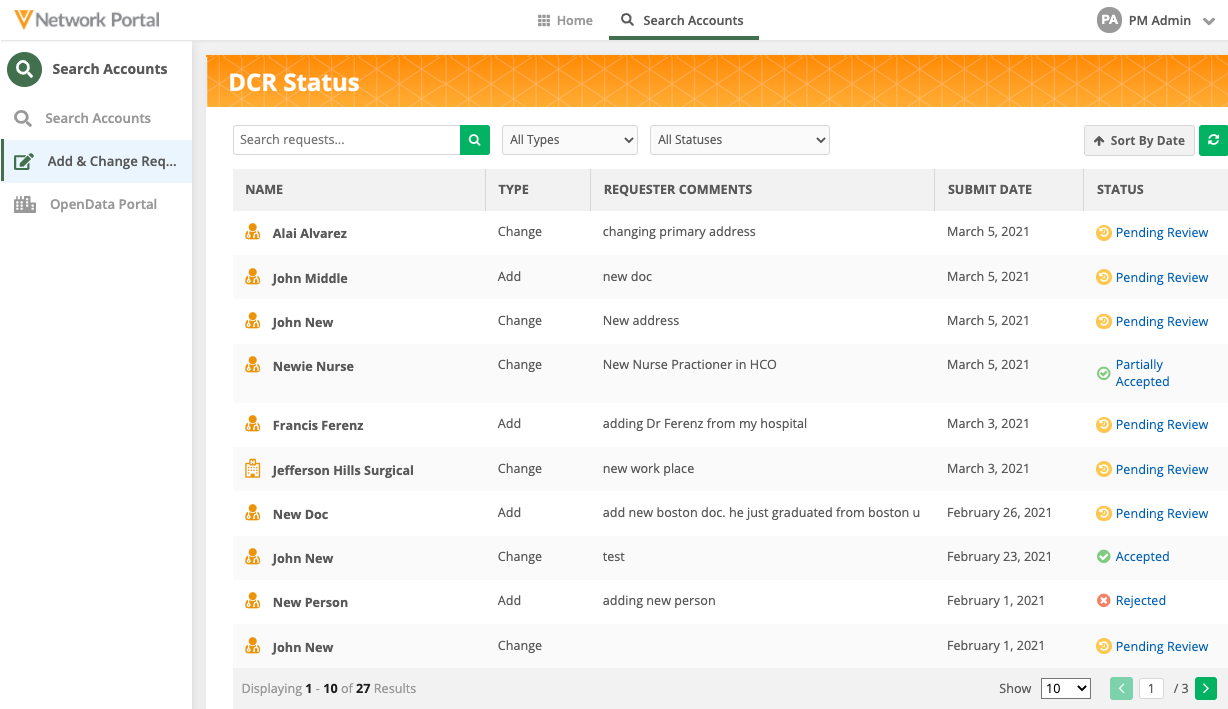The height and width of the screenshot is (709, 1228).
Task: Click the PA user avatar icon
Action: tap(1108, 20)
